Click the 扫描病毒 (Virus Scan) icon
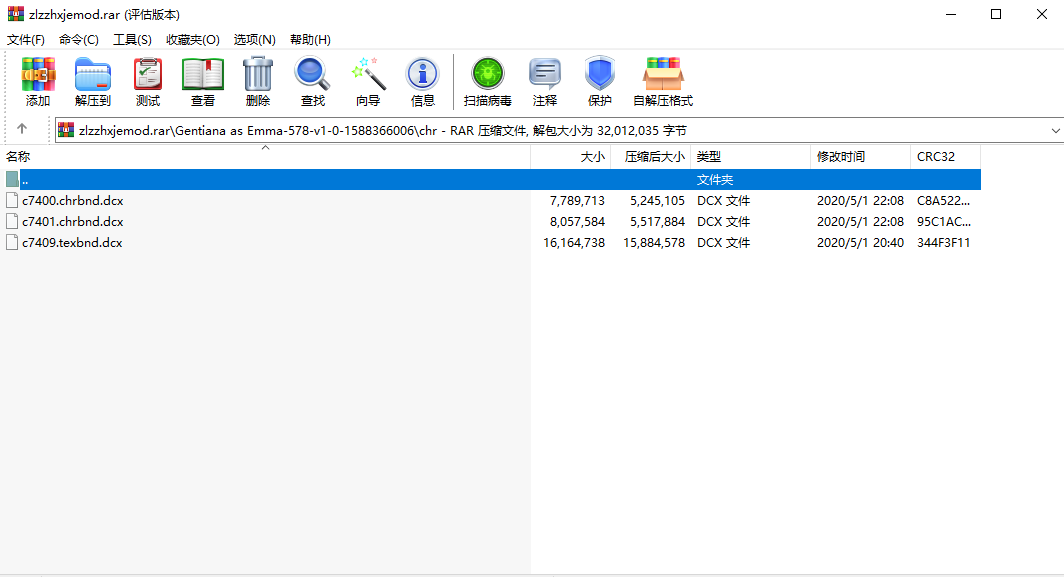This screenshot has height=577, width=1064. click(487, 81)
